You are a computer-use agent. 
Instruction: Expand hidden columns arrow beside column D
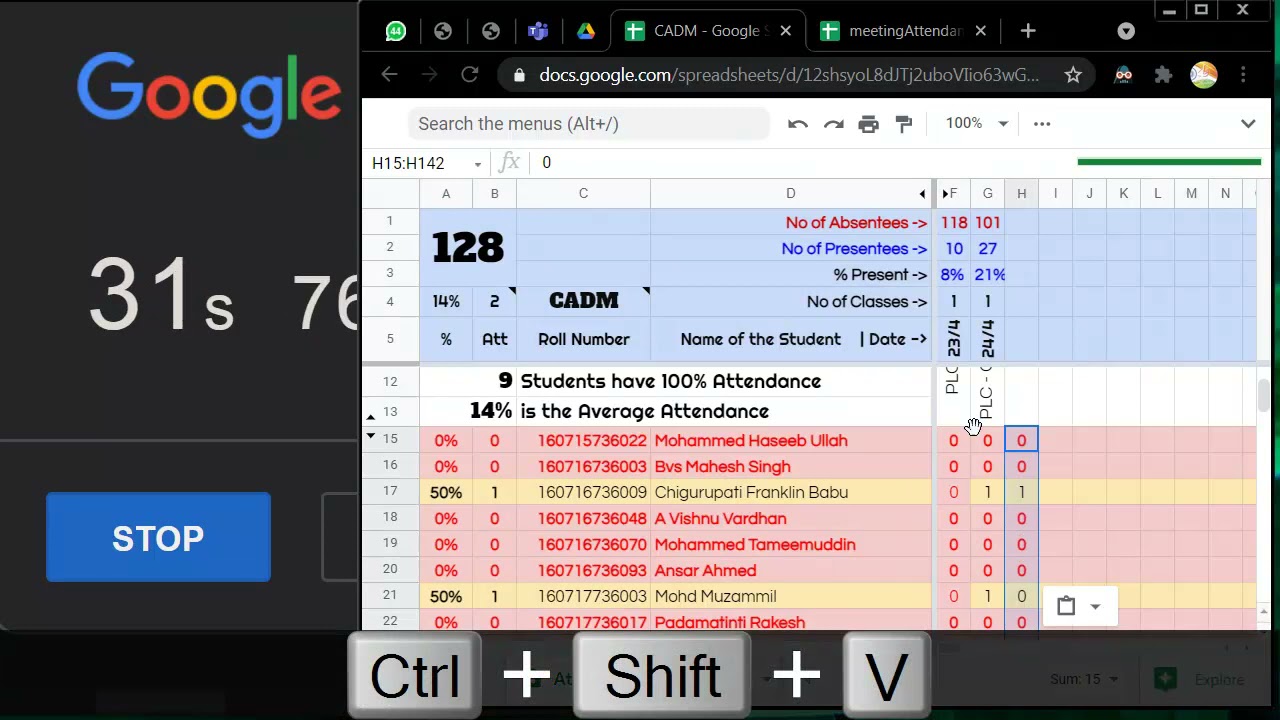click(923, 194)
